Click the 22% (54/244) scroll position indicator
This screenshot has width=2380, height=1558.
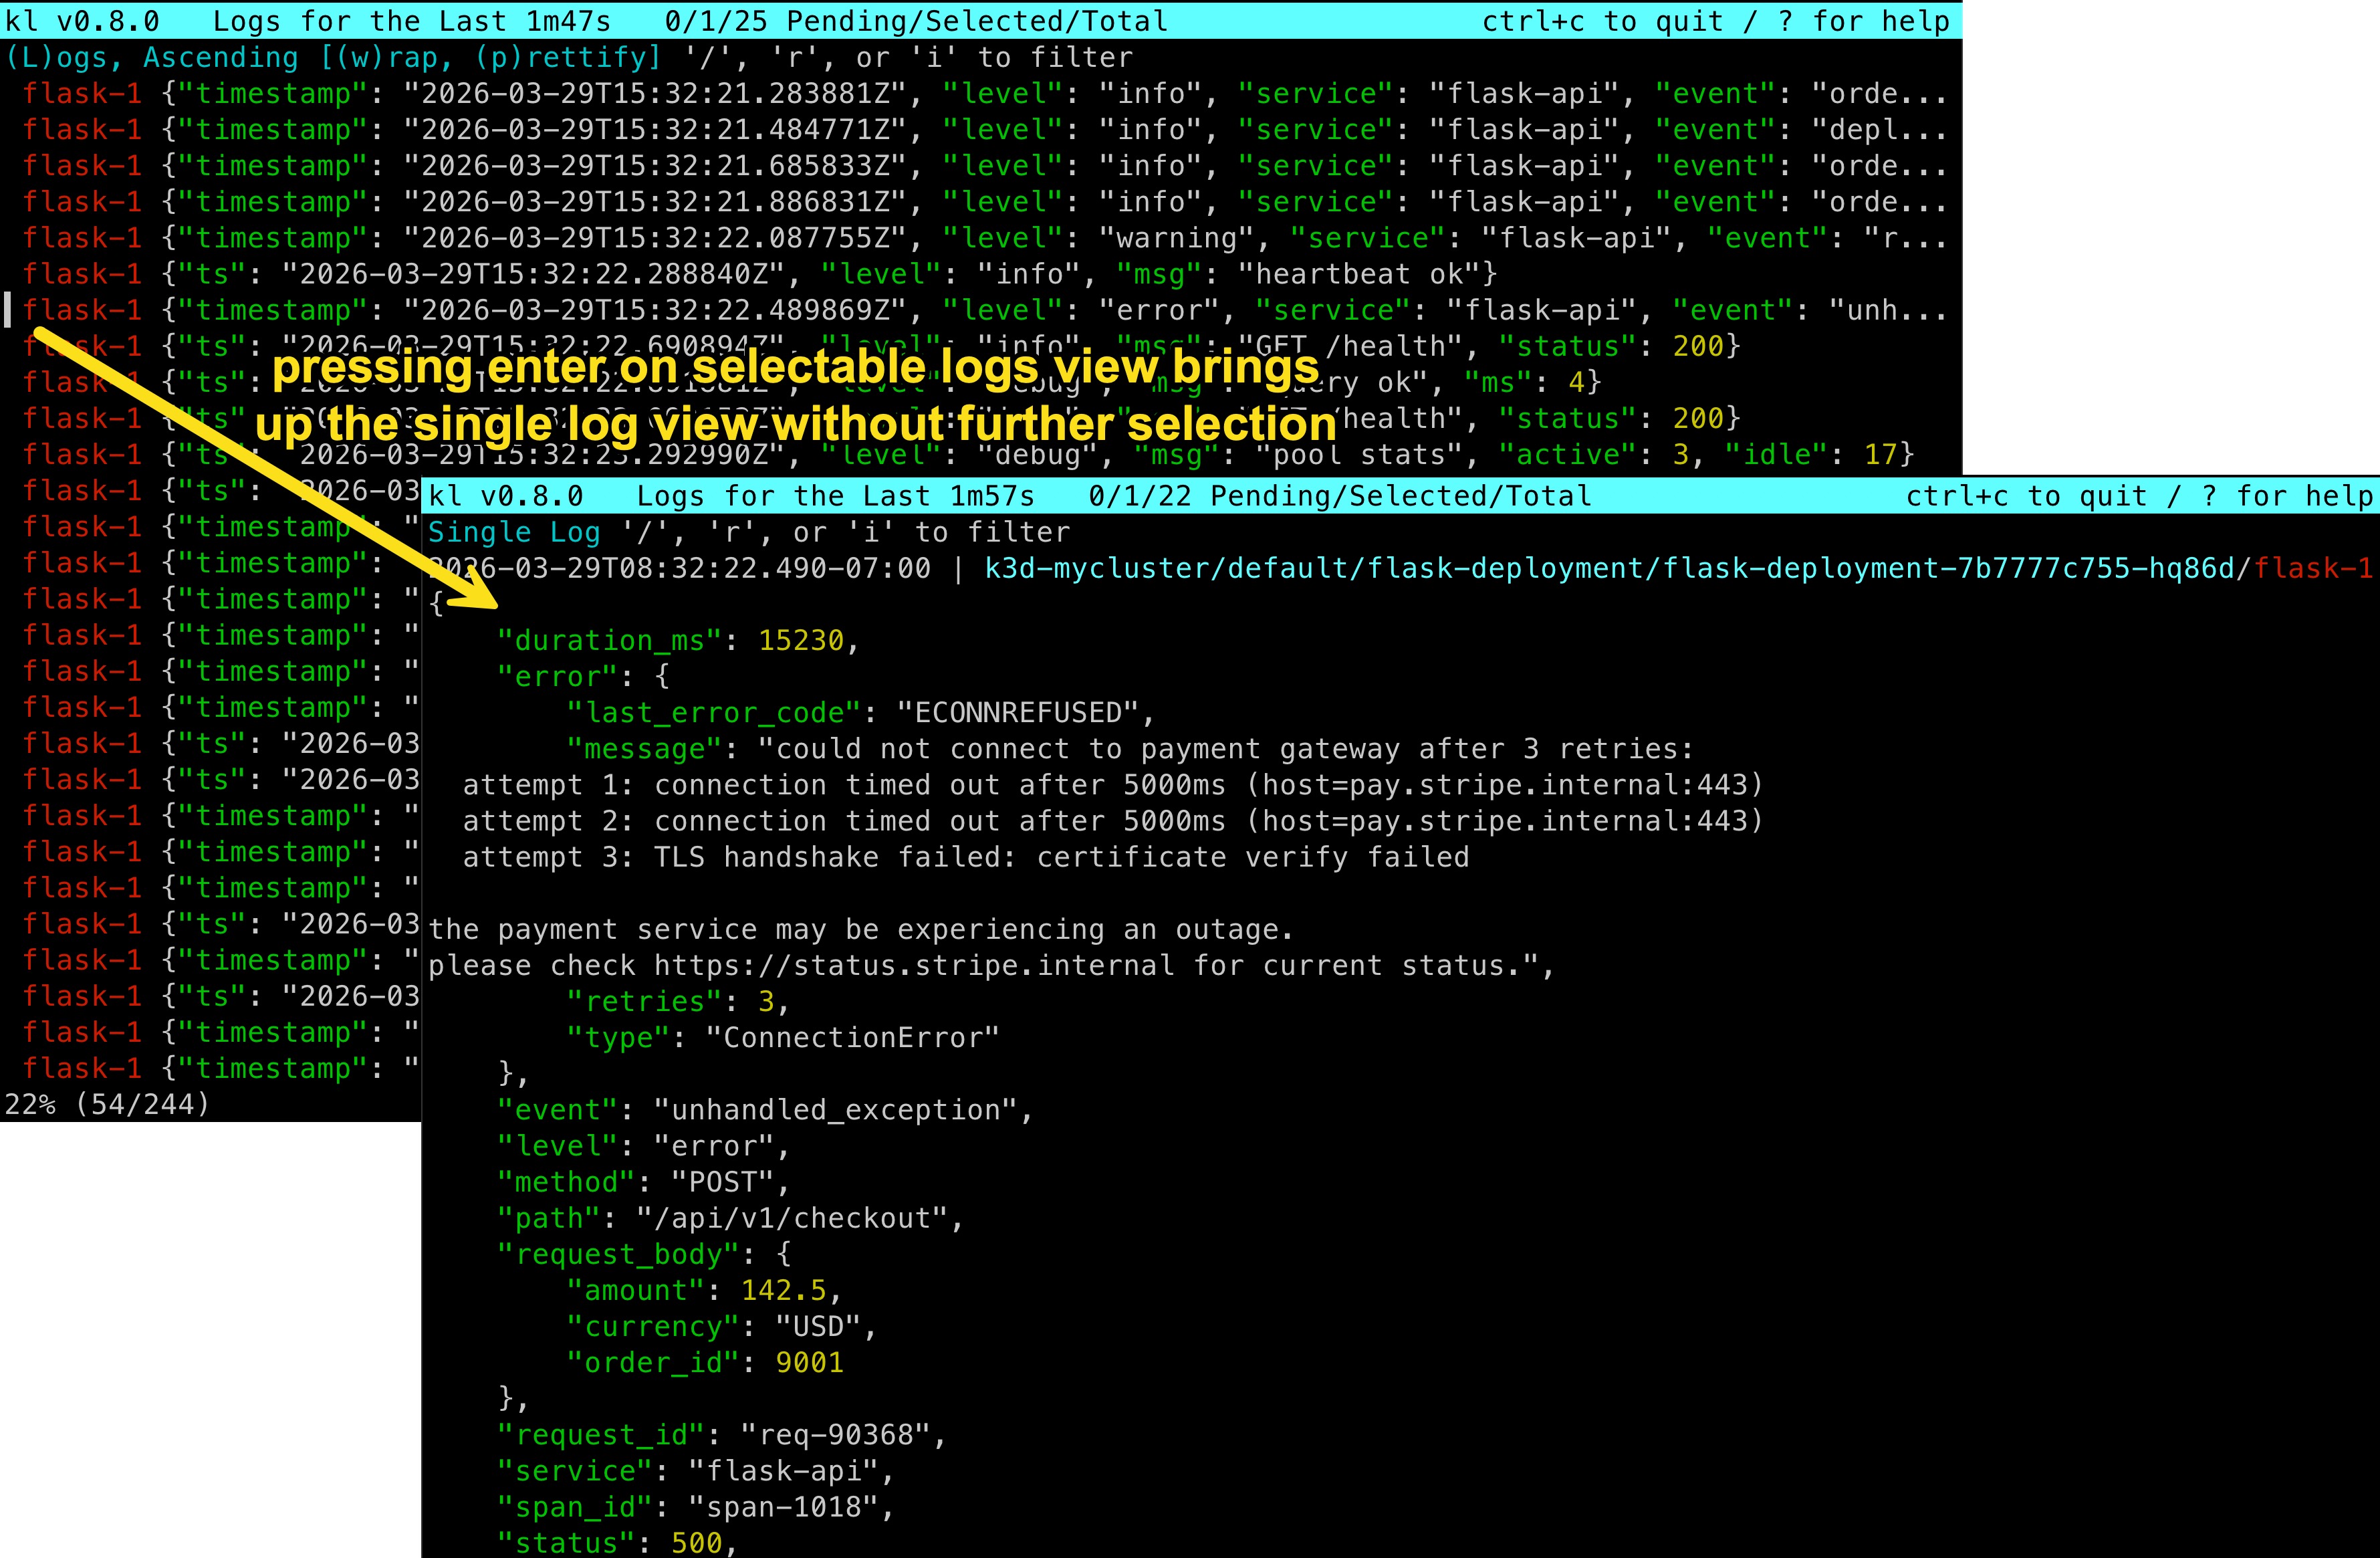pos(107,1104)
